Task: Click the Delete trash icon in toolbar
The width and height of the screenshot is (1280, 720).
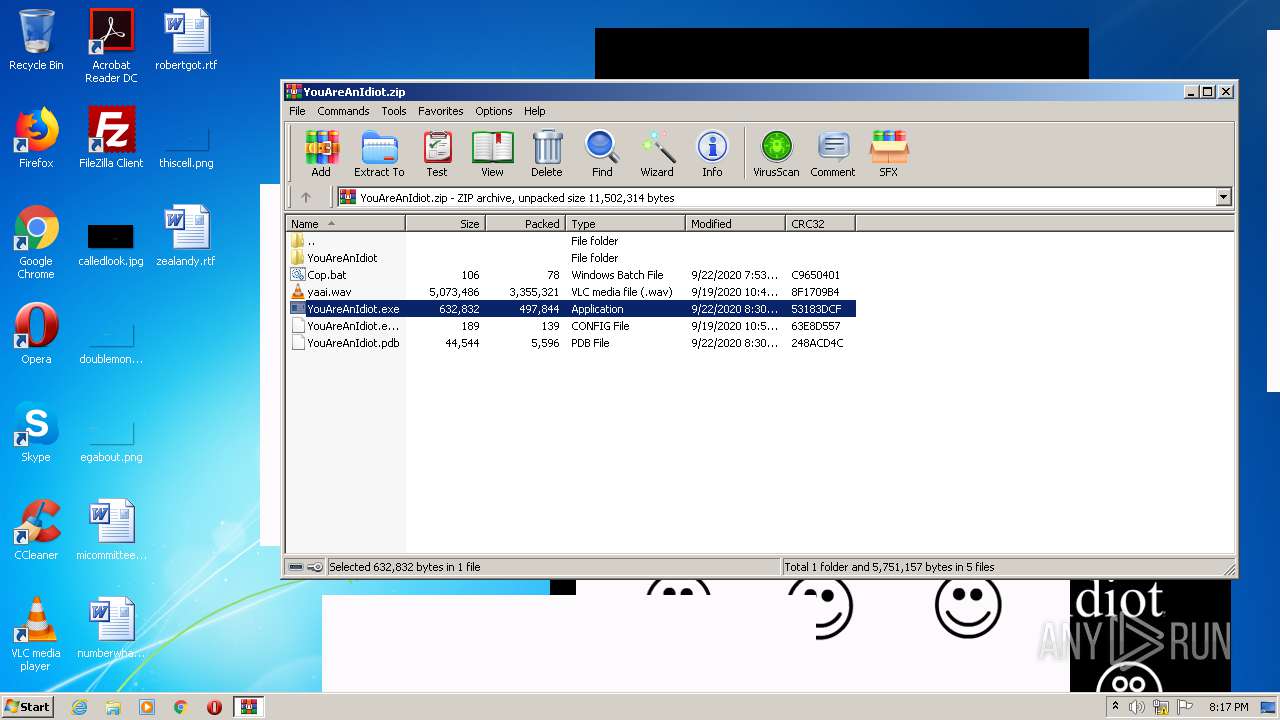Action: pyautogui.click(x=547, y=154)
